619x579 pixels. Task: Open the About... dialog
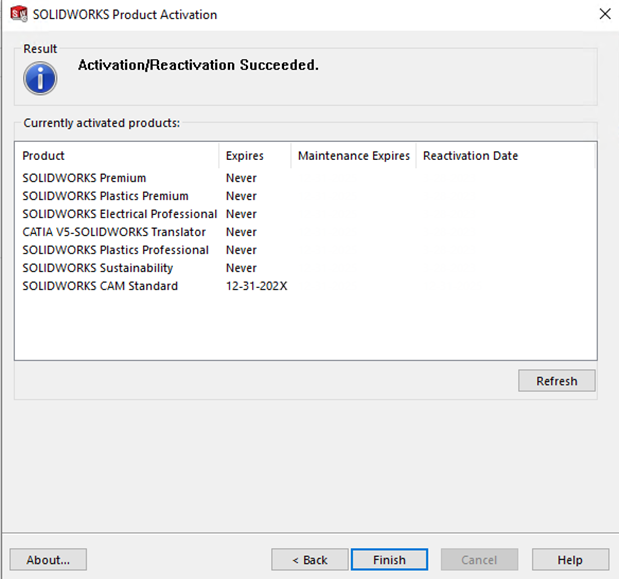48,559
